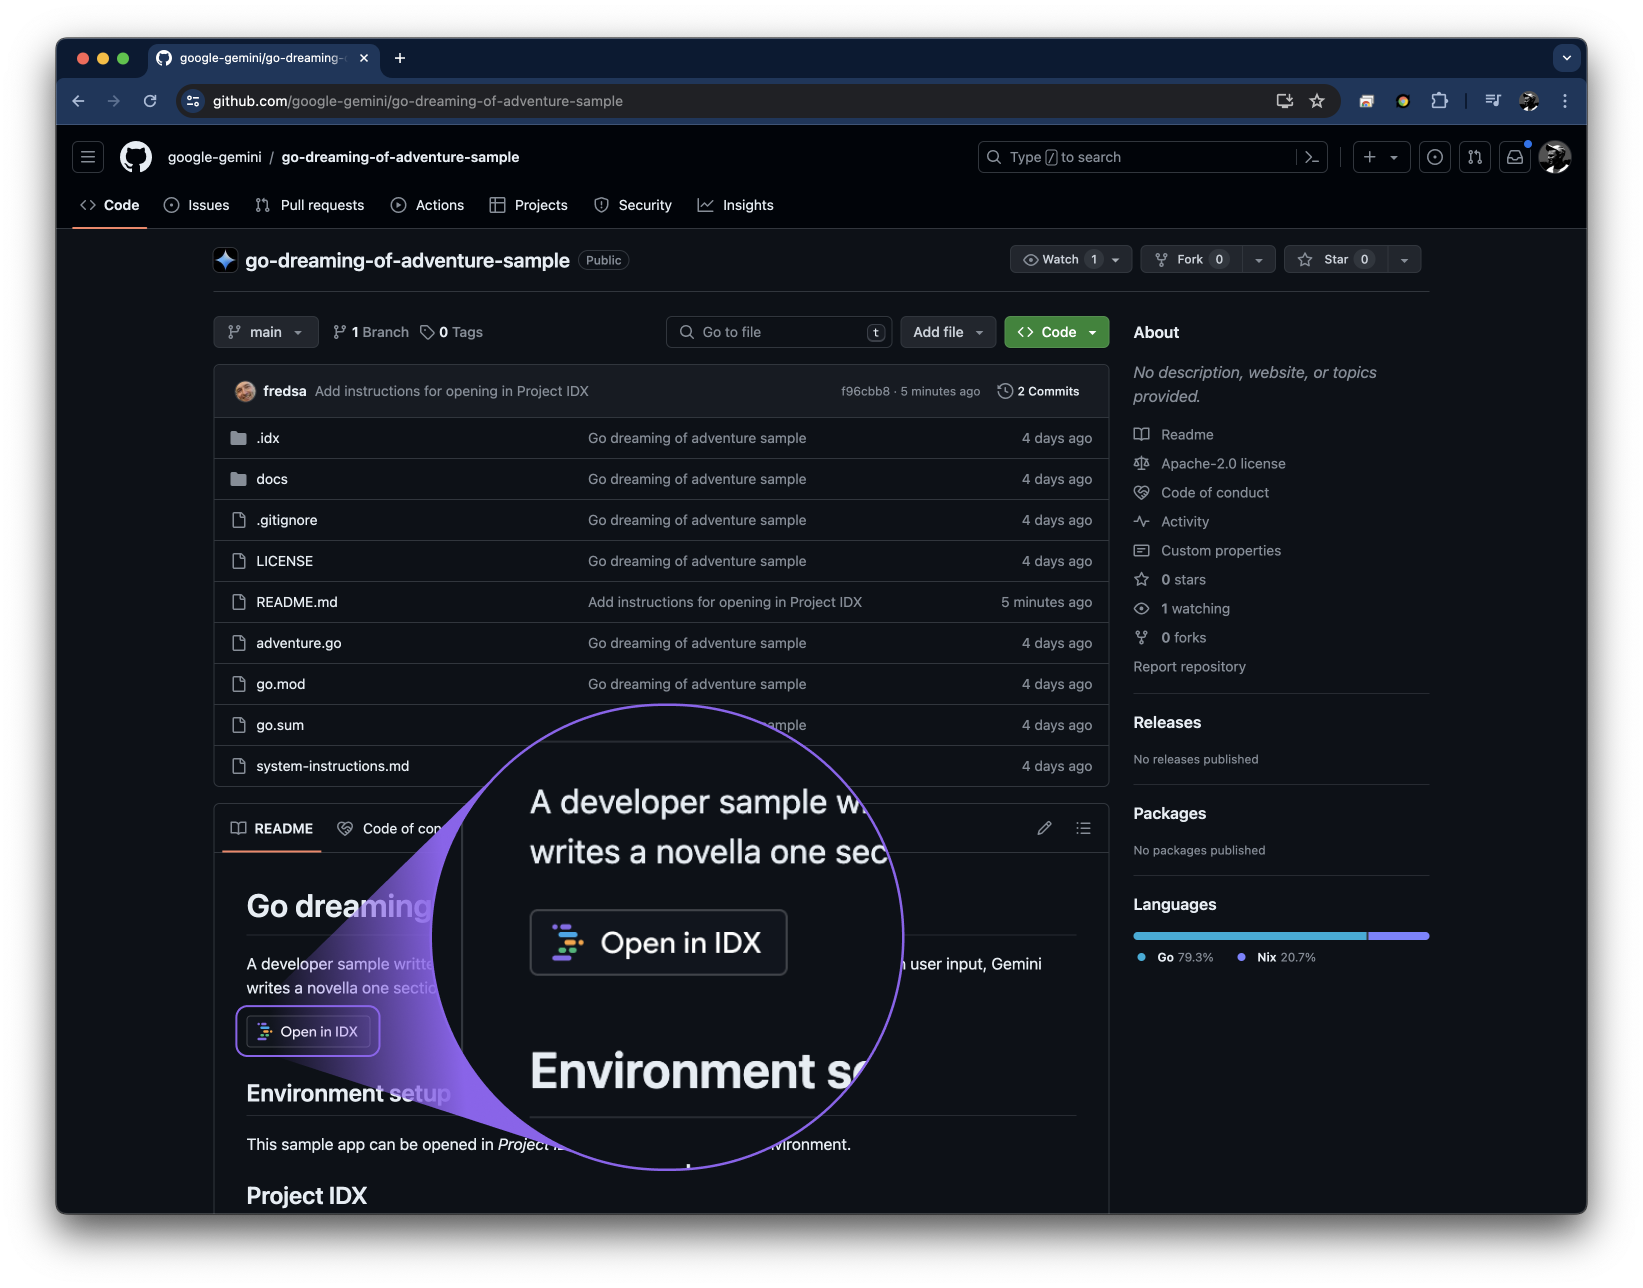Open the Apache-2.0 license link
Viewport: 1643px width, 1288px height.
point(1223,463)
